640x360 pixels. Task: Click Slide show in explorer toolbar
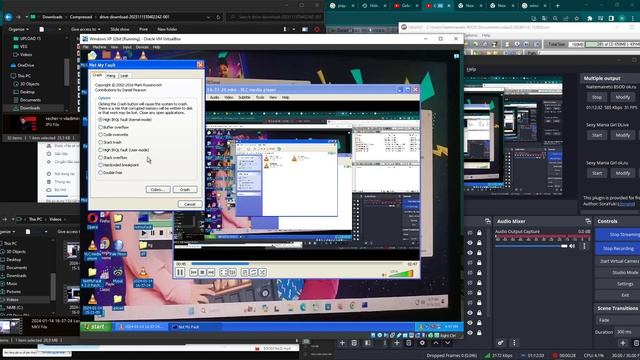tap(120, 29)
